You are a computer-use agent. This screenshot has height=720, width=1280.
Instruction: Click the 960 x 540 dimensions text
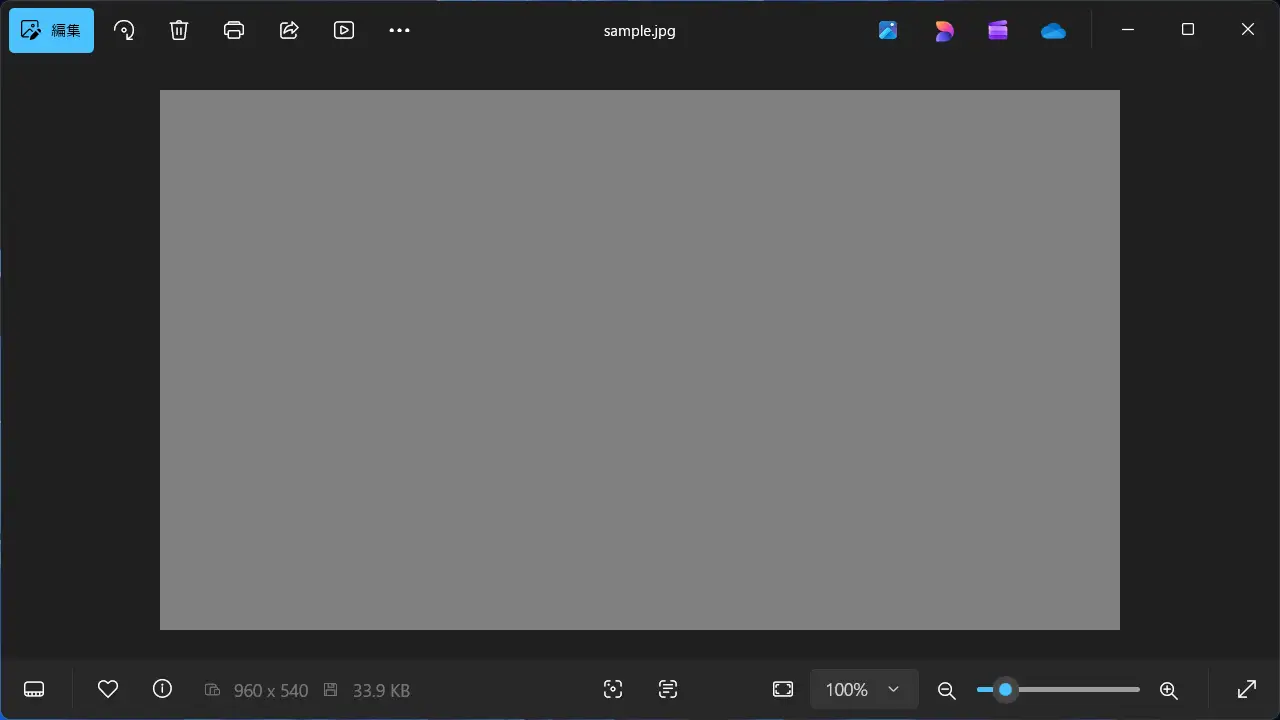point(270,690)
